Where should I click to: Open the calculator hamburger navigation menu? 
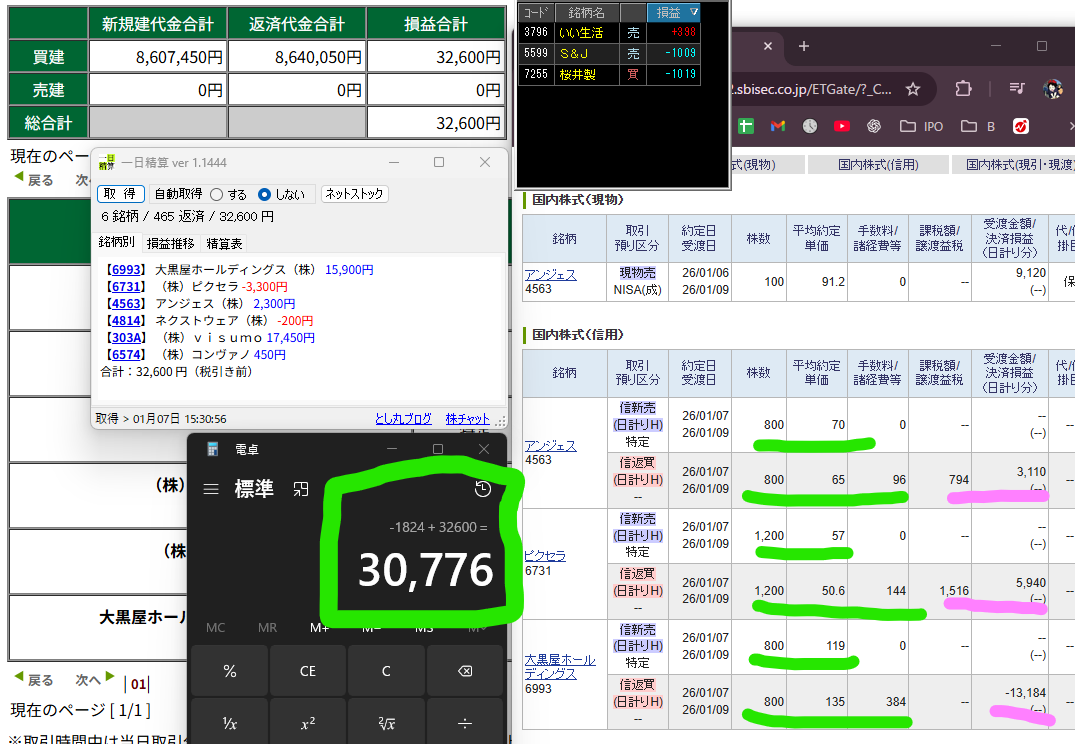[211, 489]
